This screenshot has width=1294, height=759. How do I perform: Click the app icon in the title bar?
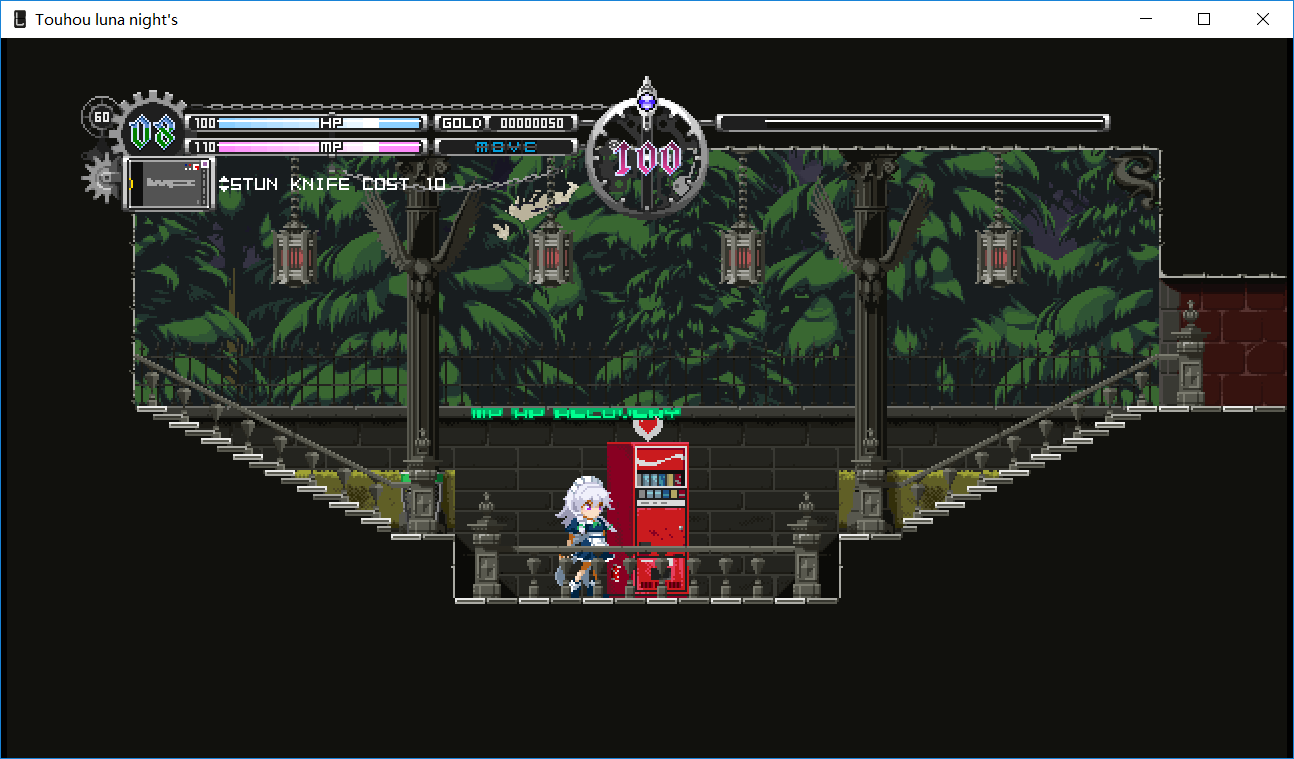[20, 19]
